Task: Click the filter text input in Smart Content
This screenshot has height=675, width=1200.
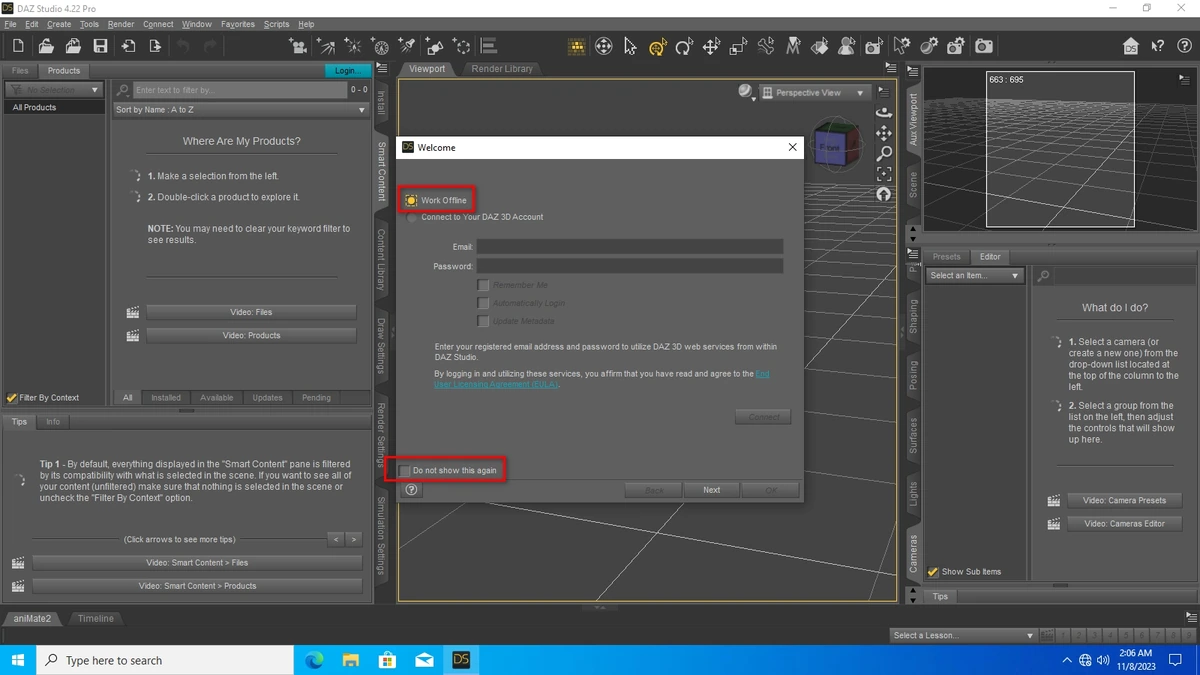Action: point(240,90)
